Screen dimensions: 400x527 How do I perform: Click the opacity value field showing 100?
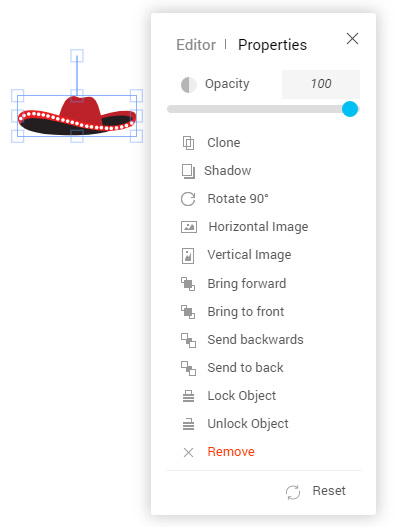click(x=321, y=84)
